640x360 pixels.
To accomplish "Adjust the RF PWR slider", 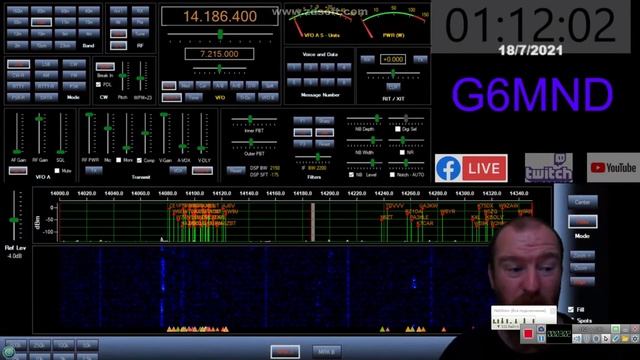I will 89,133.
